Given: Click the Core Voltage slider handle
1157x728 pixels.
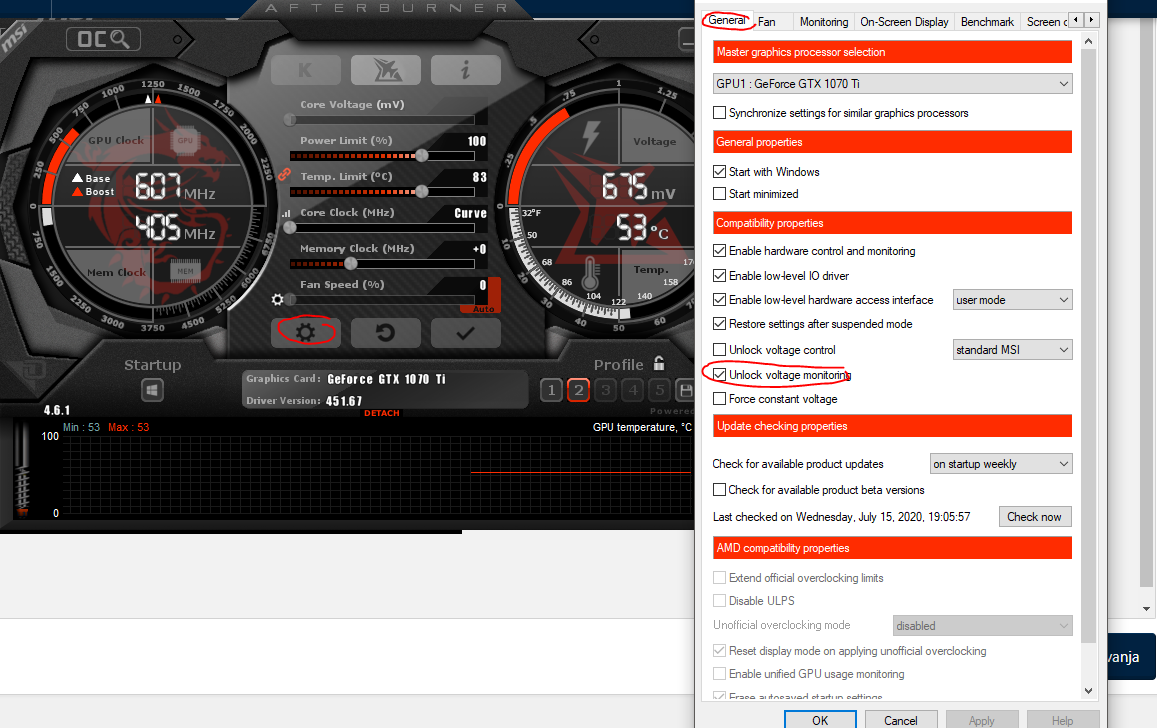Looking at the screenshot, I should click(290, 119).
